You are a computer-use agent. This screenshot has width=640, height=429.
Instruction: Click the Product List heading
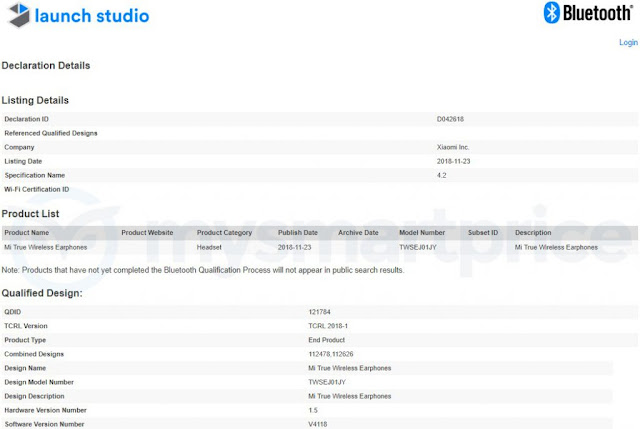(30, 214)
